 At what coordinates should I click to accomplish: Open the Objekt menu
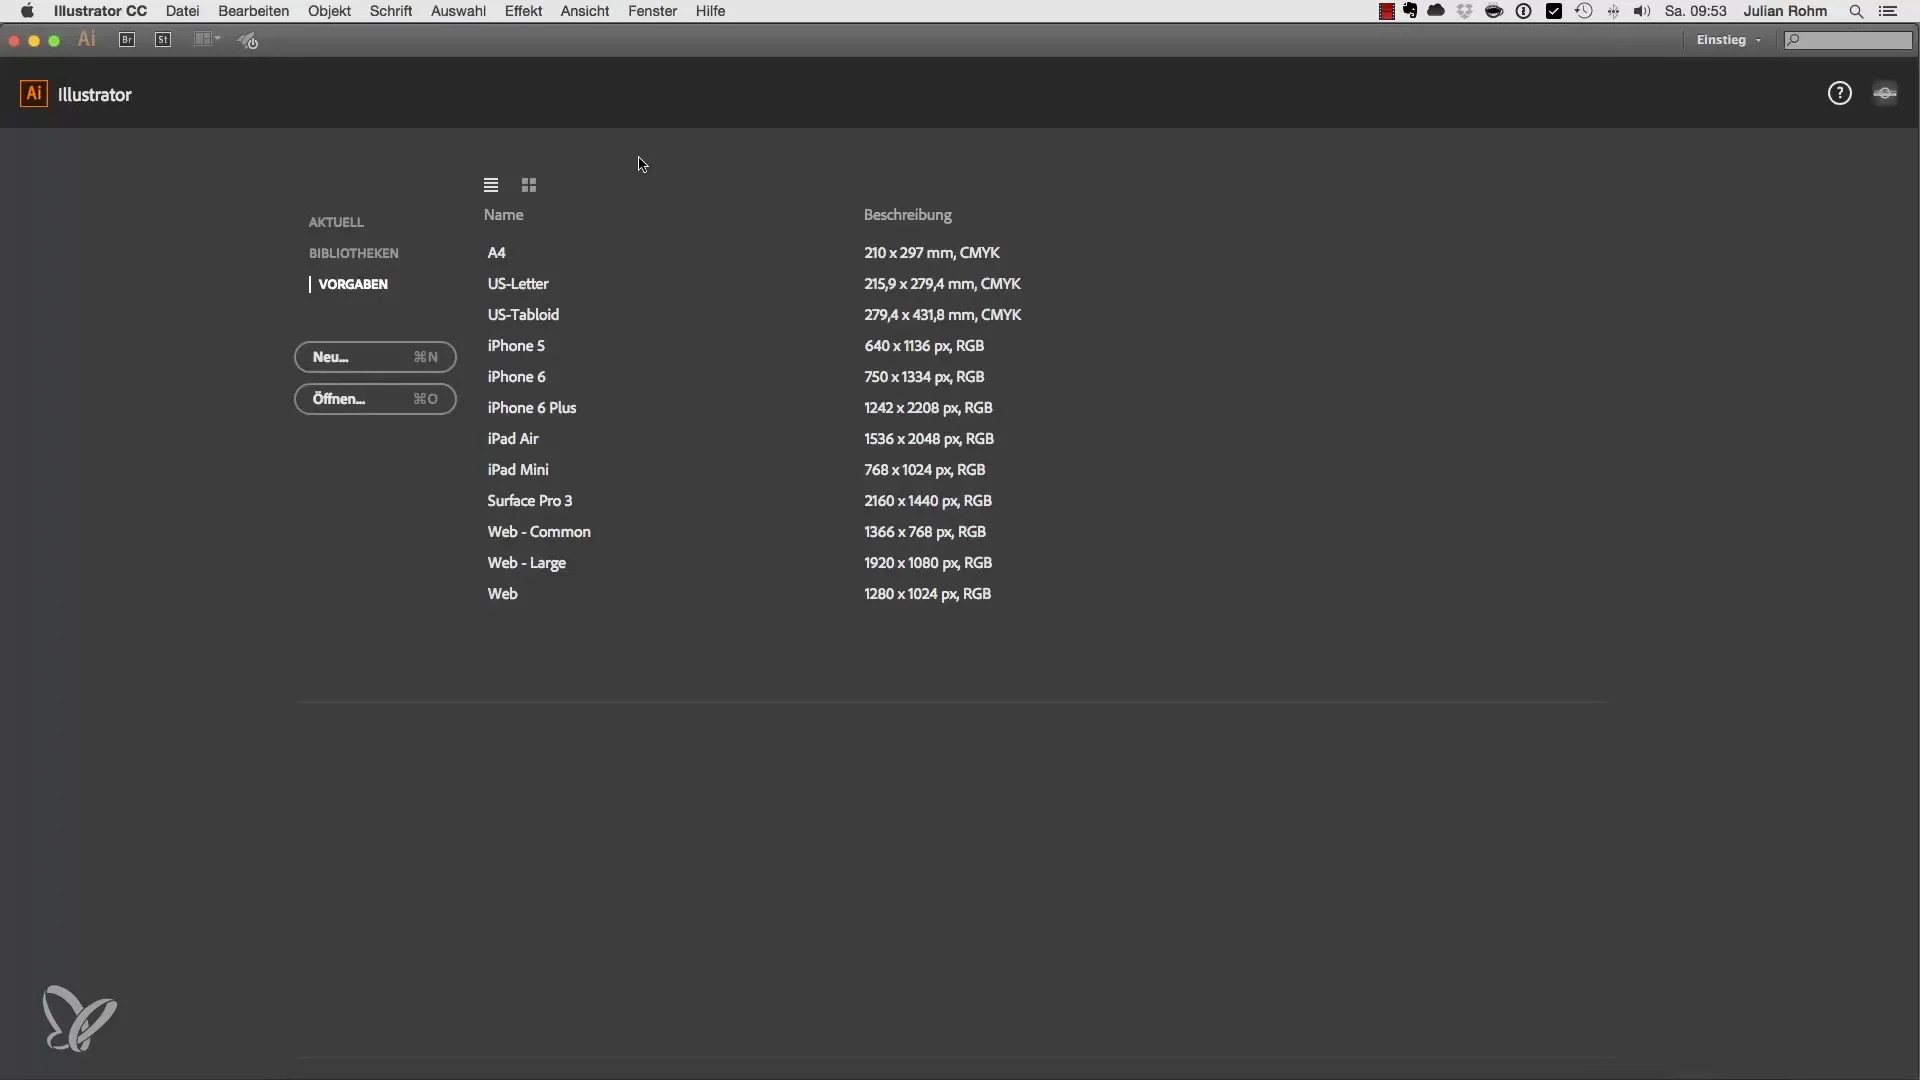click(329, 11)
